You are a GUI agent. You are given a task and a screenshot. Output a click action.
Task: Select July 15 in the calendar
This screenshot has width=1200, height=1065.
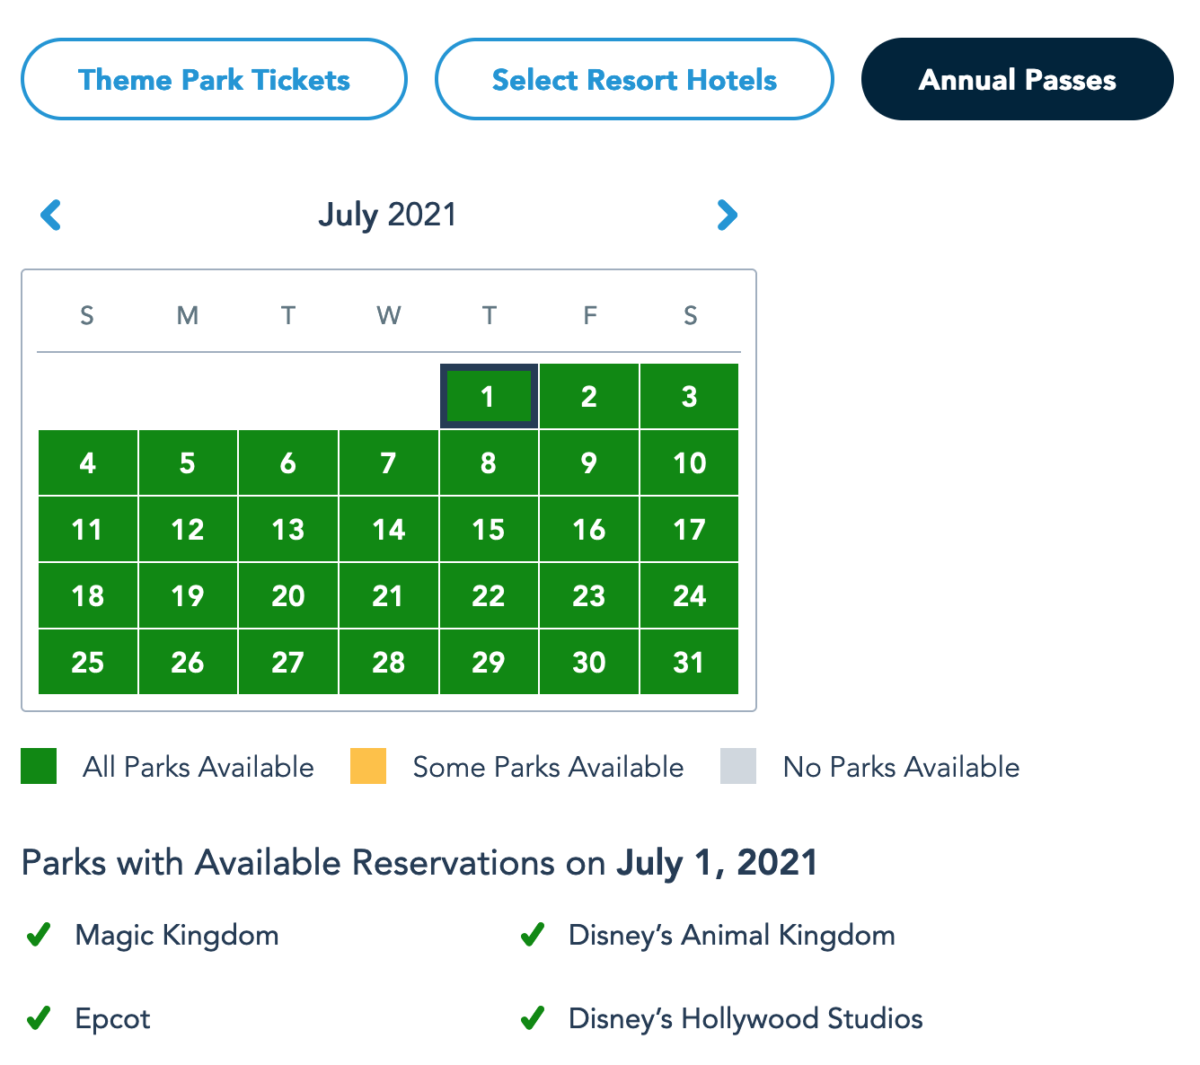click(488, 529)
